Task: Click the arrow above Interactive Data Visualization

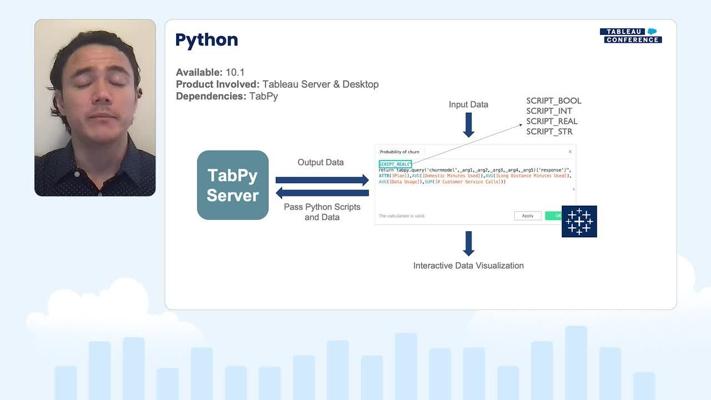Action: pyautogui.click(x=468, y=243)
